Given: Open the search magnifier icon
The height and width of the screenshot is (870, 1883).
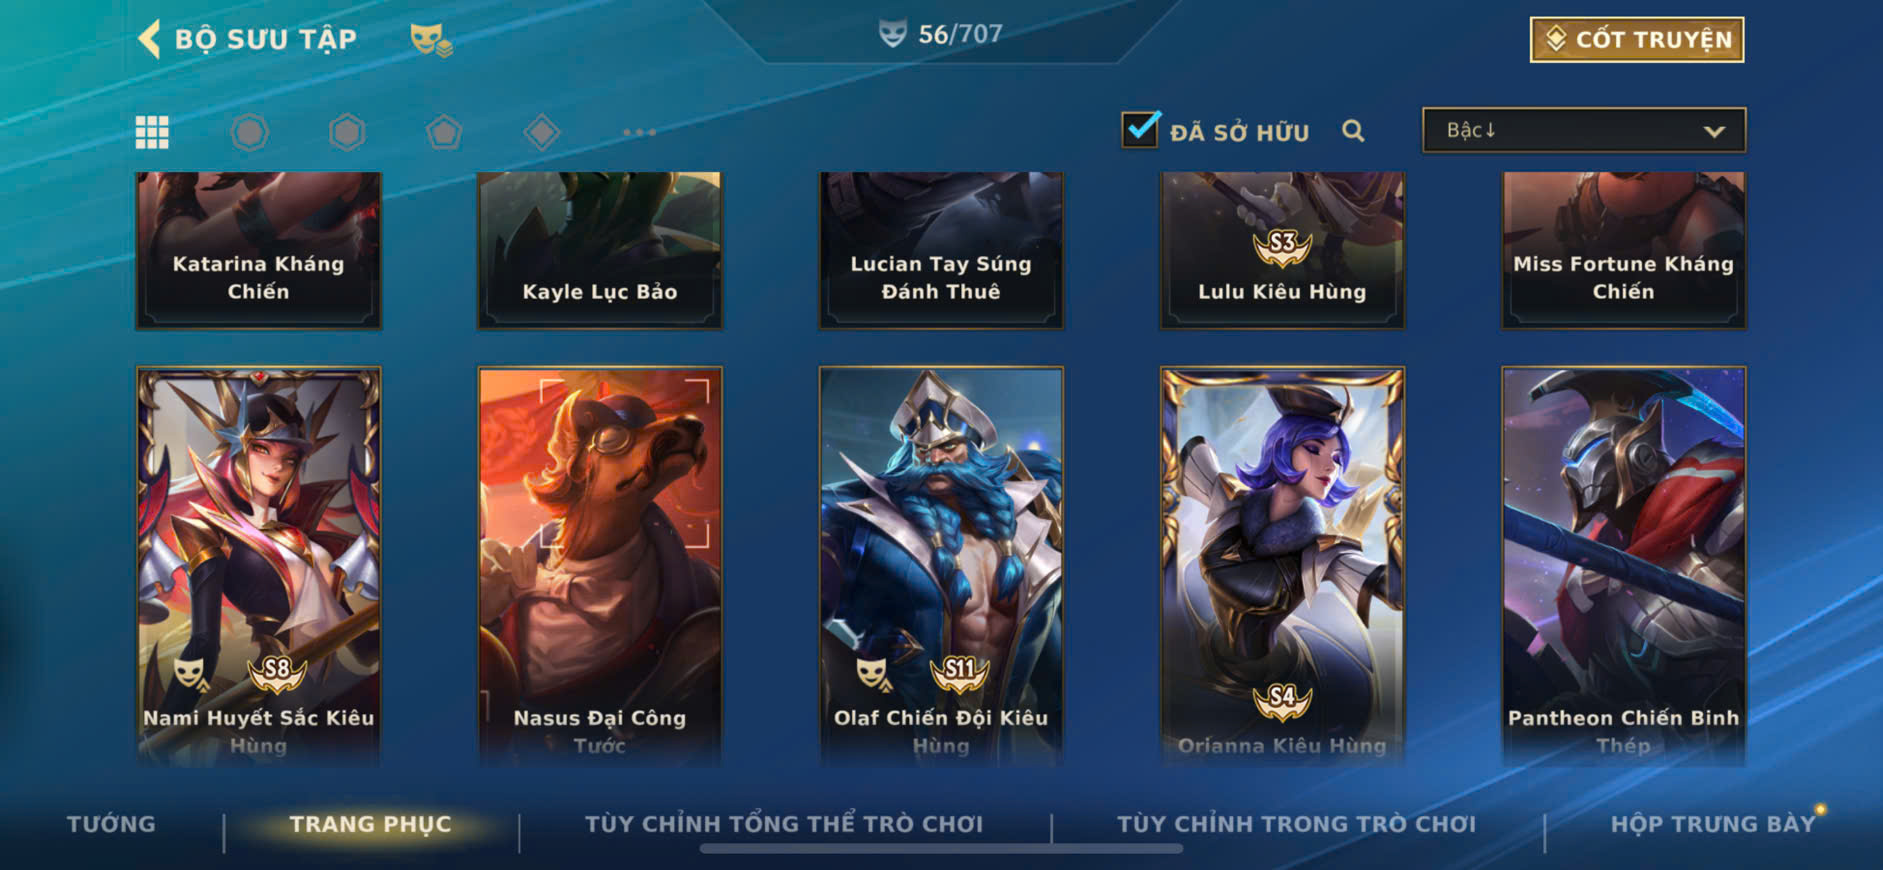Looking at the screenshot, I should pos(1353,131).
